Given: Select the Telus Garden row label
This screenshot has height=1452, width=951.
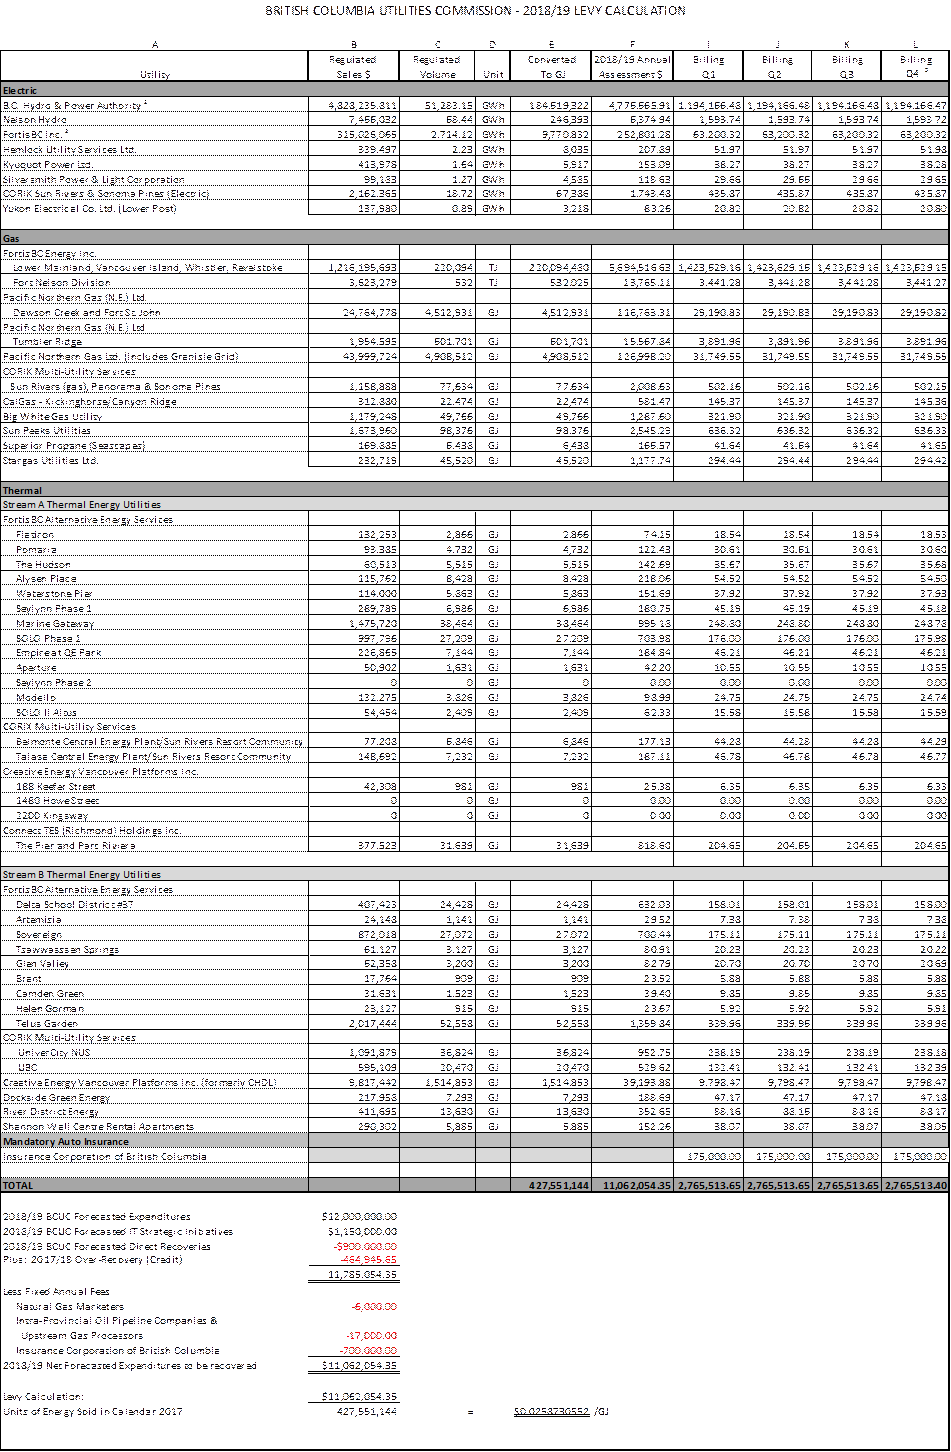Looking at the screenshot, I should pyautogui.click(x=47, y=1023).
